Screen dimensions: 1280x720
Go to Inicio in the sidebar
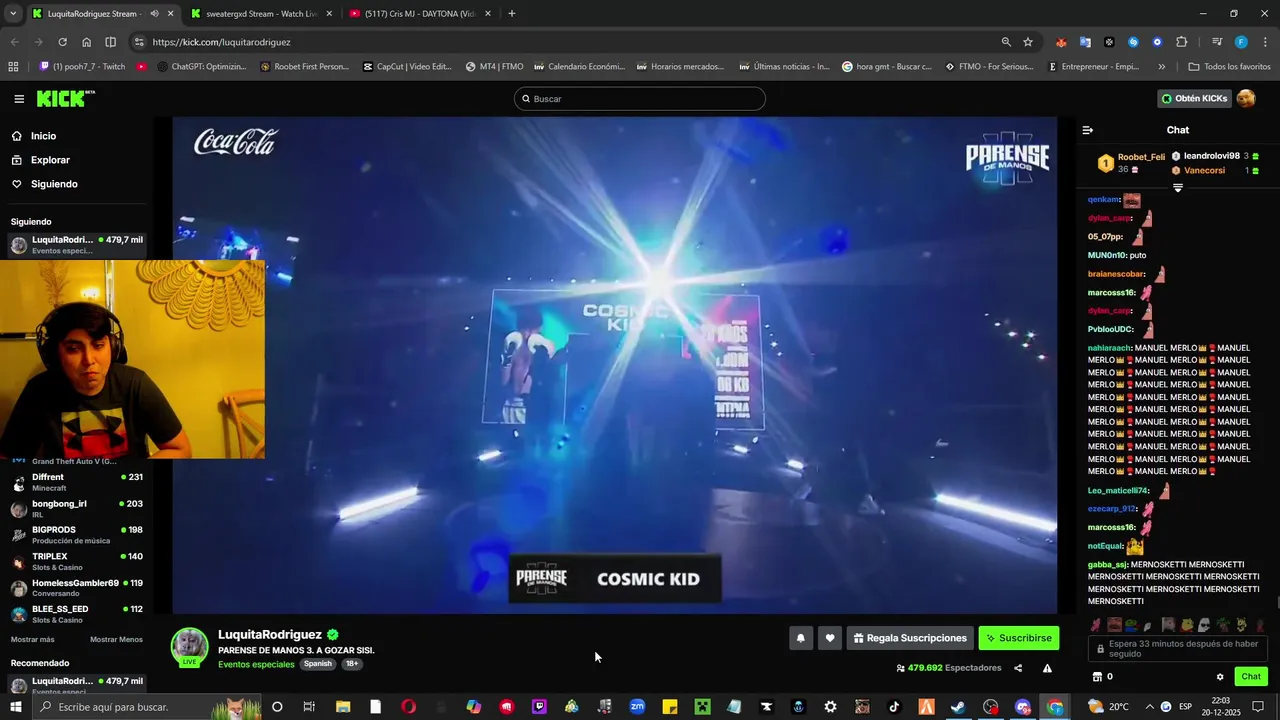coord(33,136)
